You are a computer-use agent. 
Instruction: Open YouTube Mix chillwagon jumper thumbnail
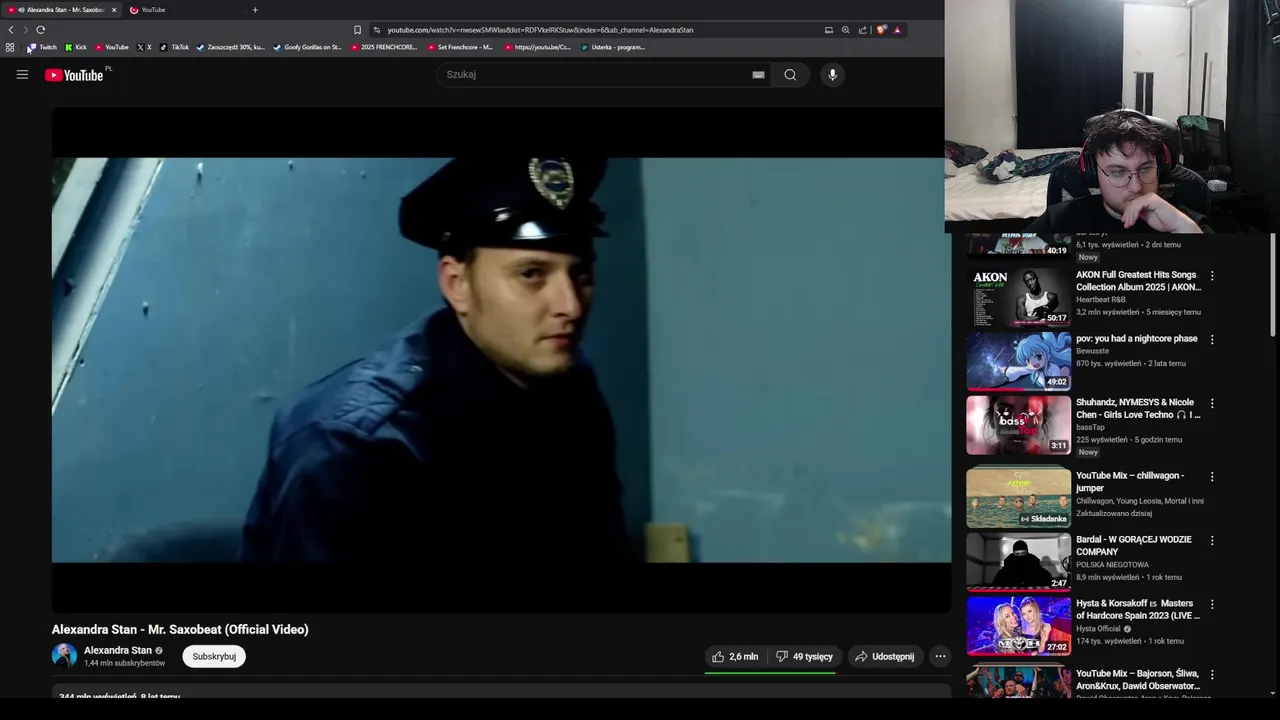[1018, 498]
